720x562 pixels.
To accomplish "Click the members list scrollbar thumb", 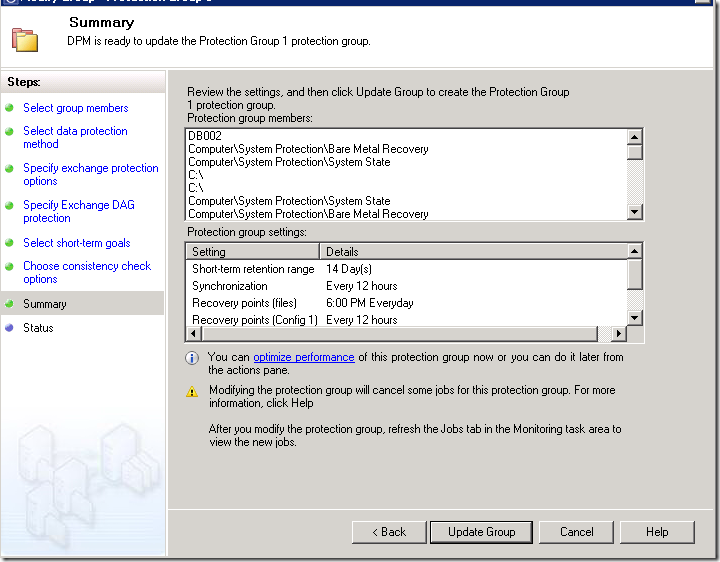I will coord(635,152).
